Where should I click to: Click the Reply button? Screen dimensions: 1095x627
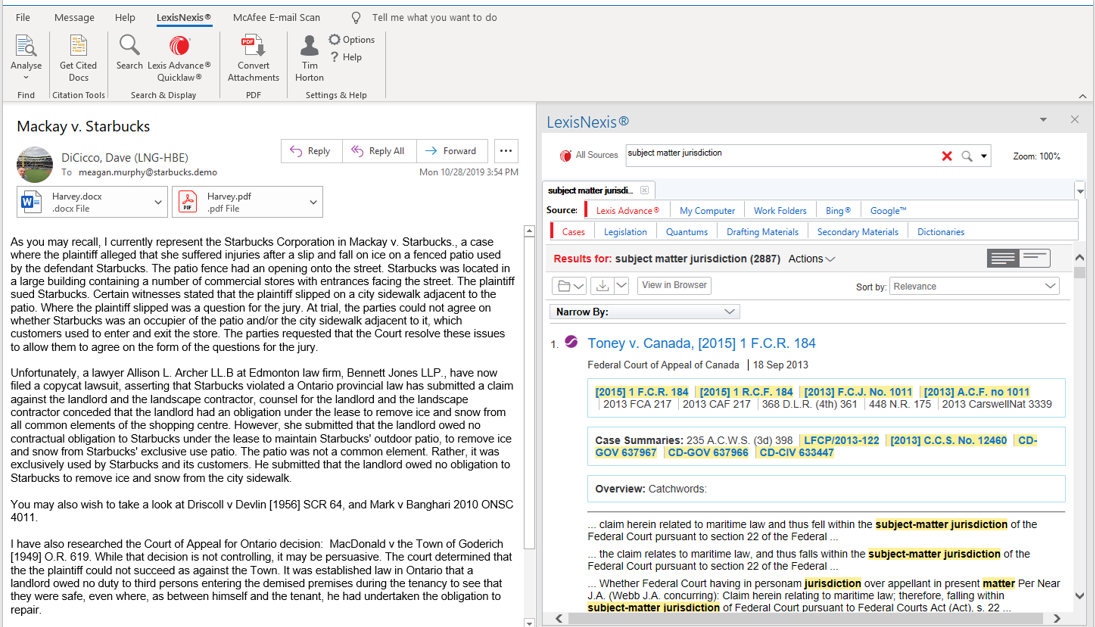pos(311,151)
